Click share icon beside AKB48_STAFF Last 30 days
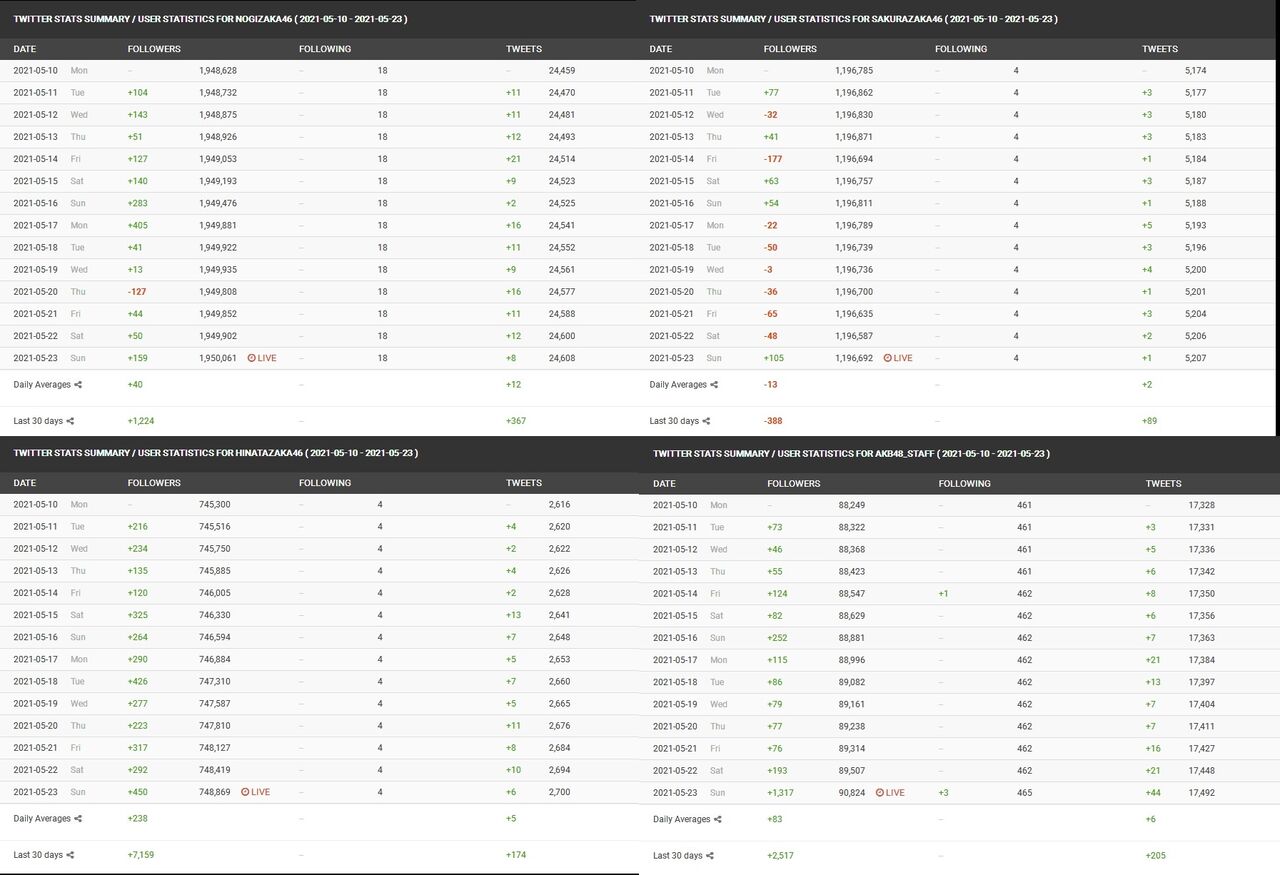Viewport: 1280px width, 875px height. pos(710,856)
